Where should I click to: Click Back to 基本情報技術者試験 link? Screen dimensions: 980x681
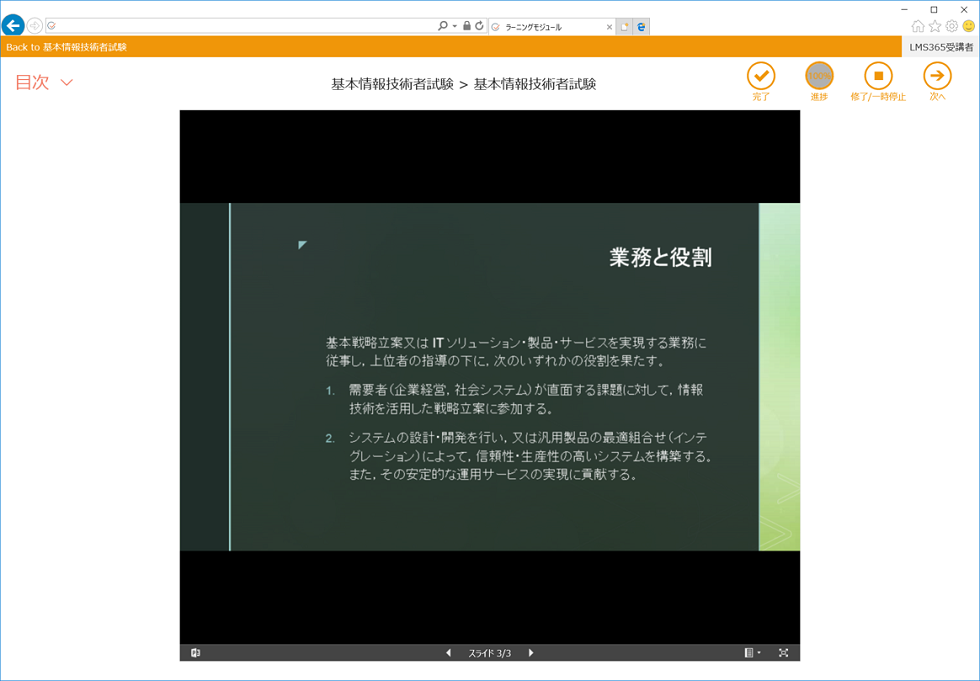(66, 47)
